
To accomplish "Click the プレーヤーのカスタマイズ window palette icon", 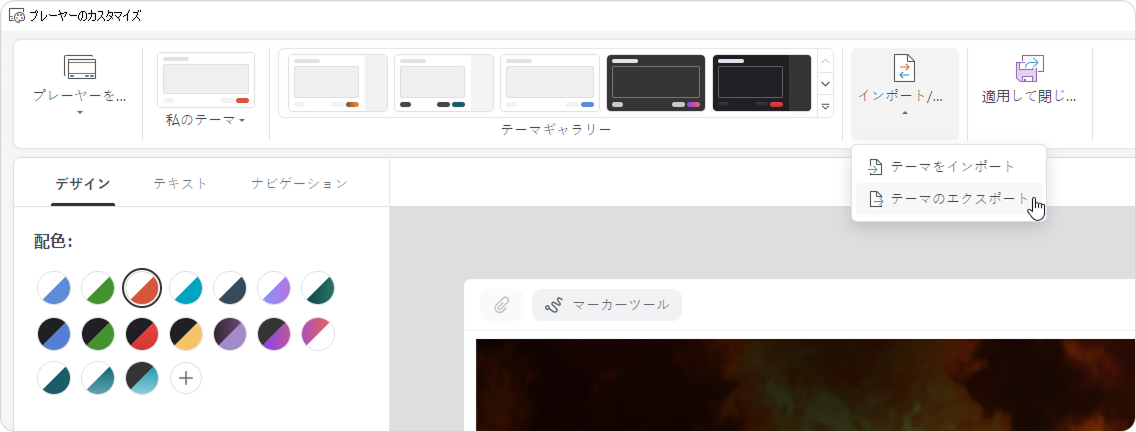I will pos(17,15).
